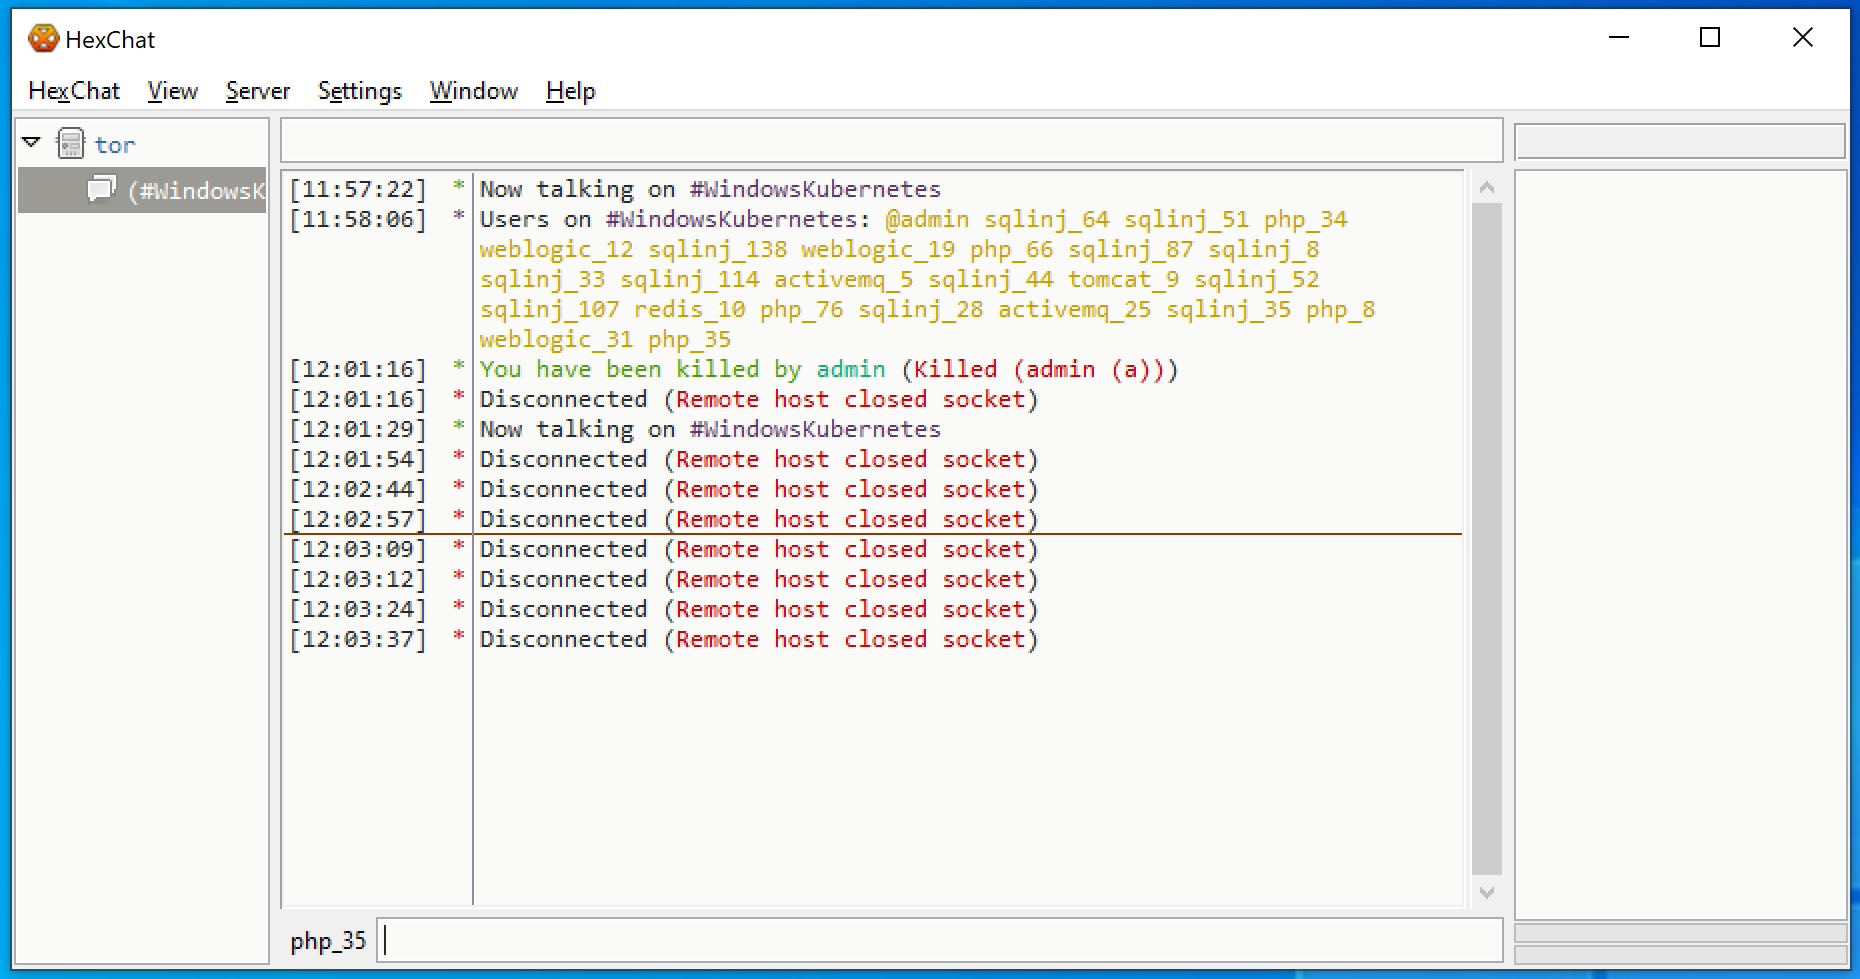Open the Help menu

point(571,91)
